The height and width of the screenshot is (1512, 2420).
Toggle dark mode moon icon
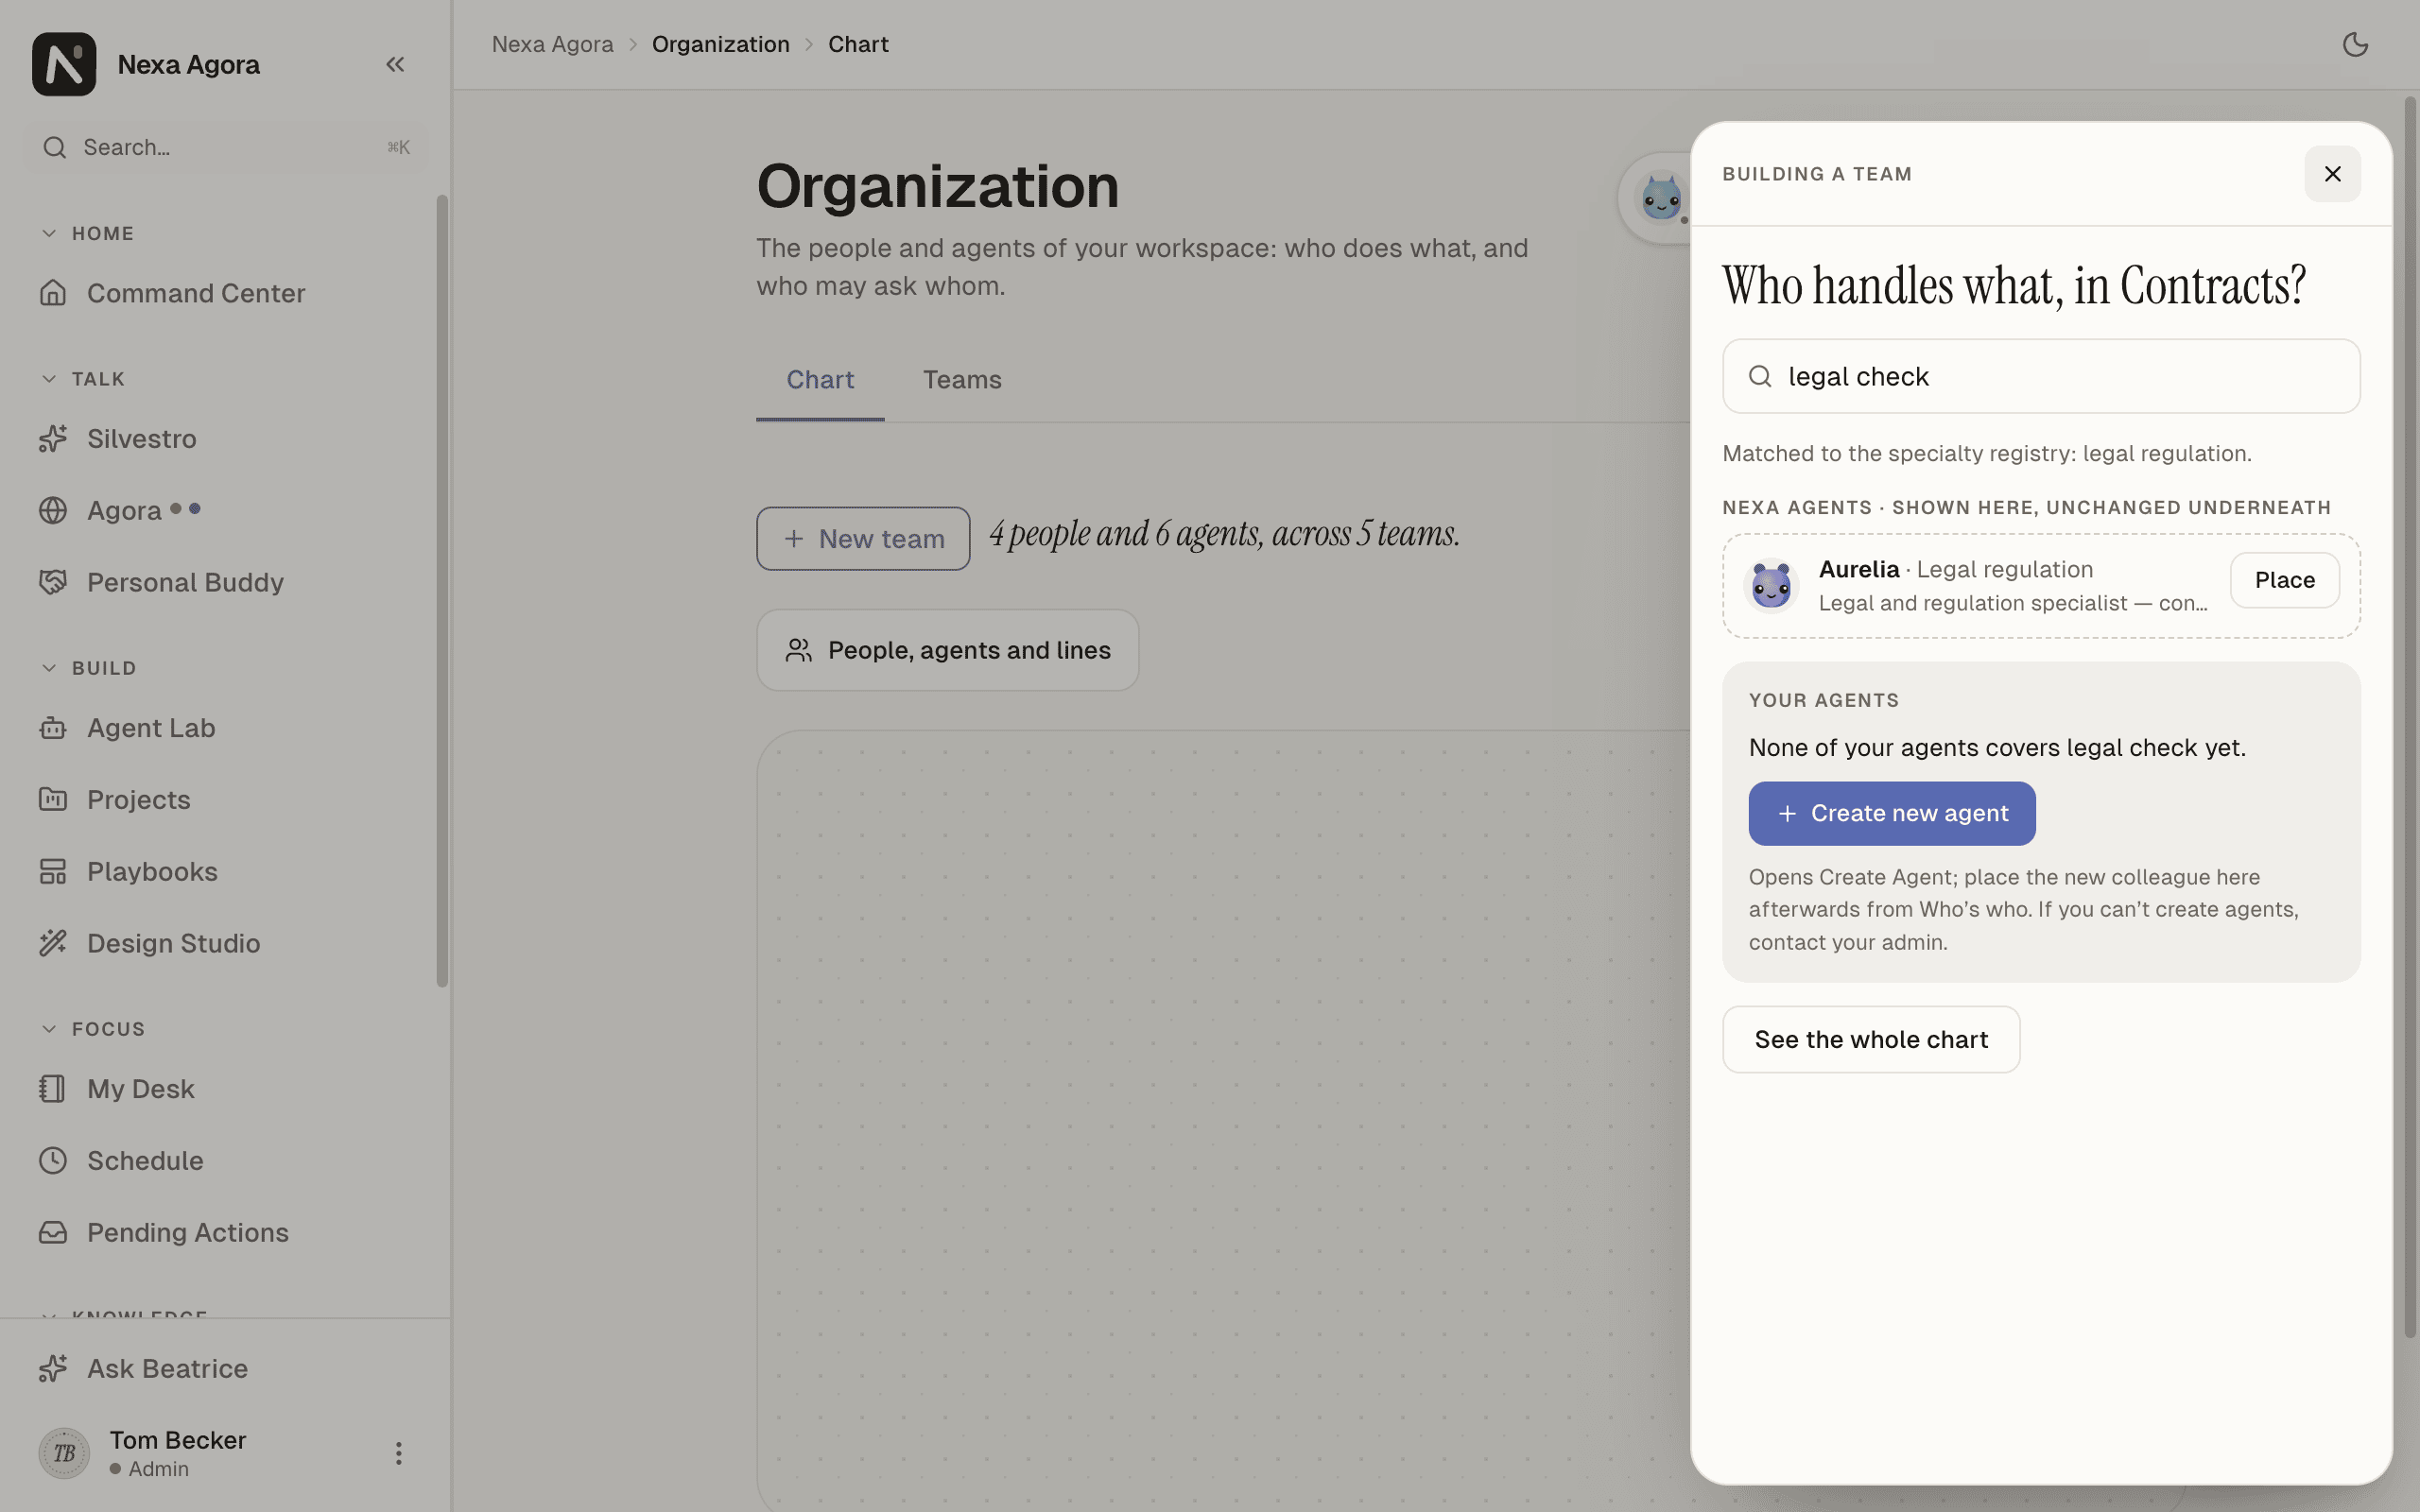2355,44
